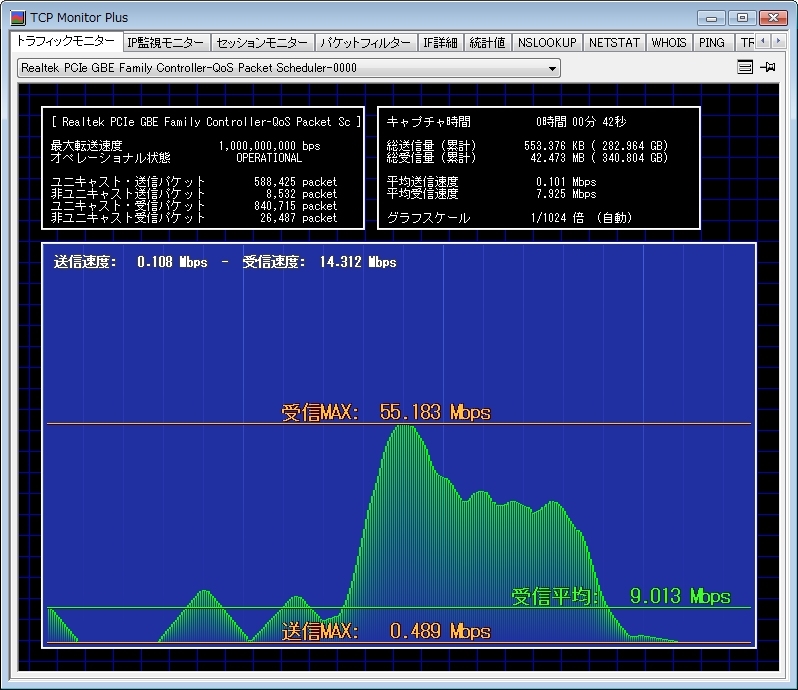Click the 26,487 packet non-unicast received value

coord(298,218)
